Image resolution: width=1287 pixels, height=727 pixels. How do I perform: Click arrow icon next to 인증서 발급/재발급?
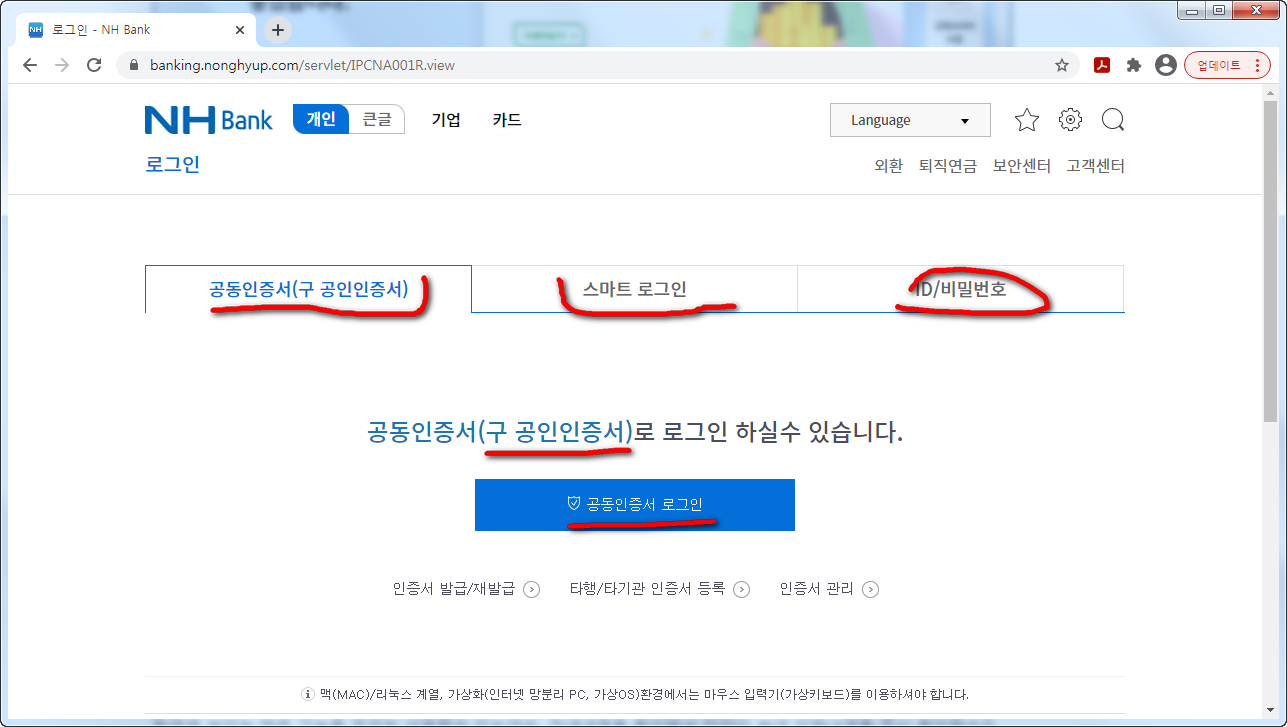click(532, 590)
